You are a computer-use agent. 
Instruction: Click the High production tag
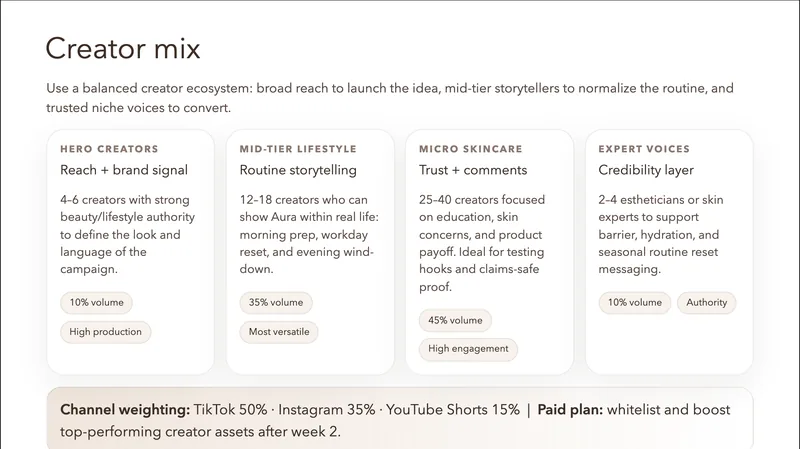pos(105,331)
